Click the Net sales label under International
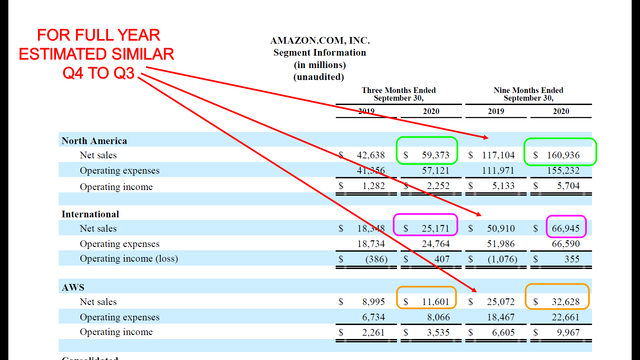This screenshot has height=360, width=640. 98,229
